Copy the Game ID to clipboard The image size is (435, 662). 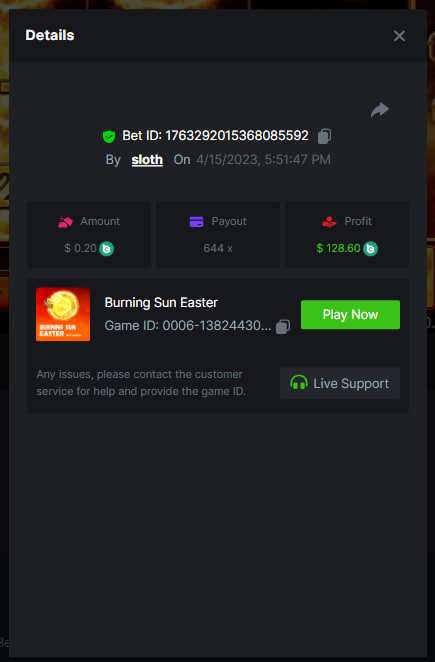pos(283,326)
